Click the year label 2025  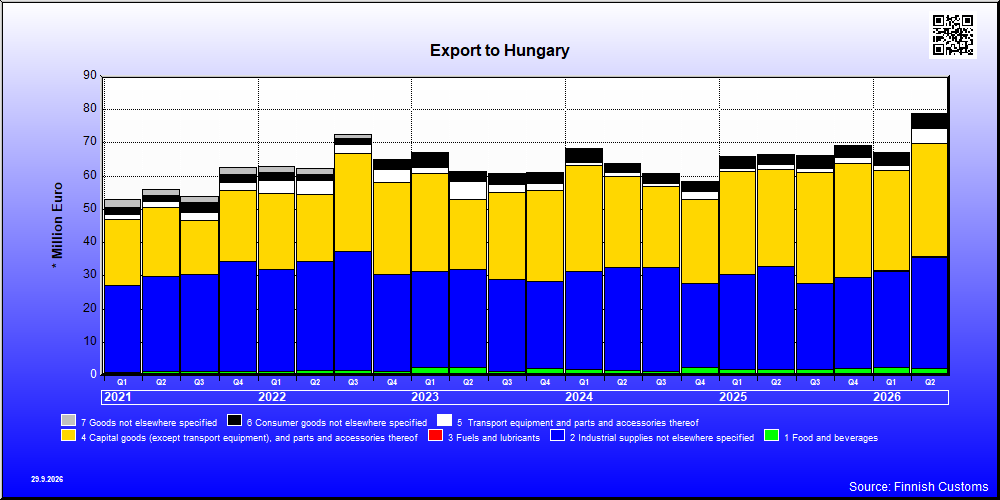[733, 397]
